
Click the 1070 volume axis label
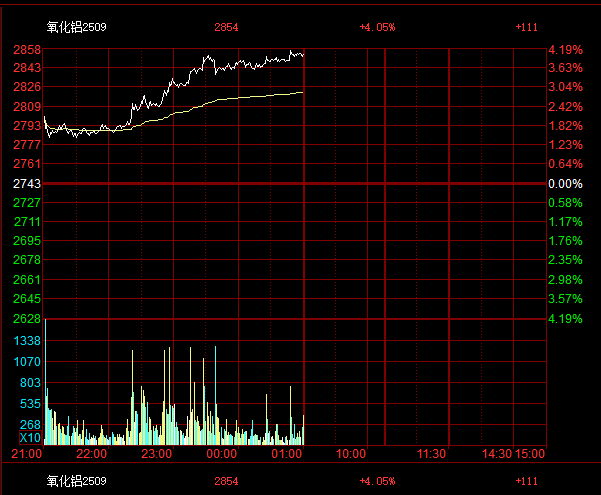click(x=27, y=362)
